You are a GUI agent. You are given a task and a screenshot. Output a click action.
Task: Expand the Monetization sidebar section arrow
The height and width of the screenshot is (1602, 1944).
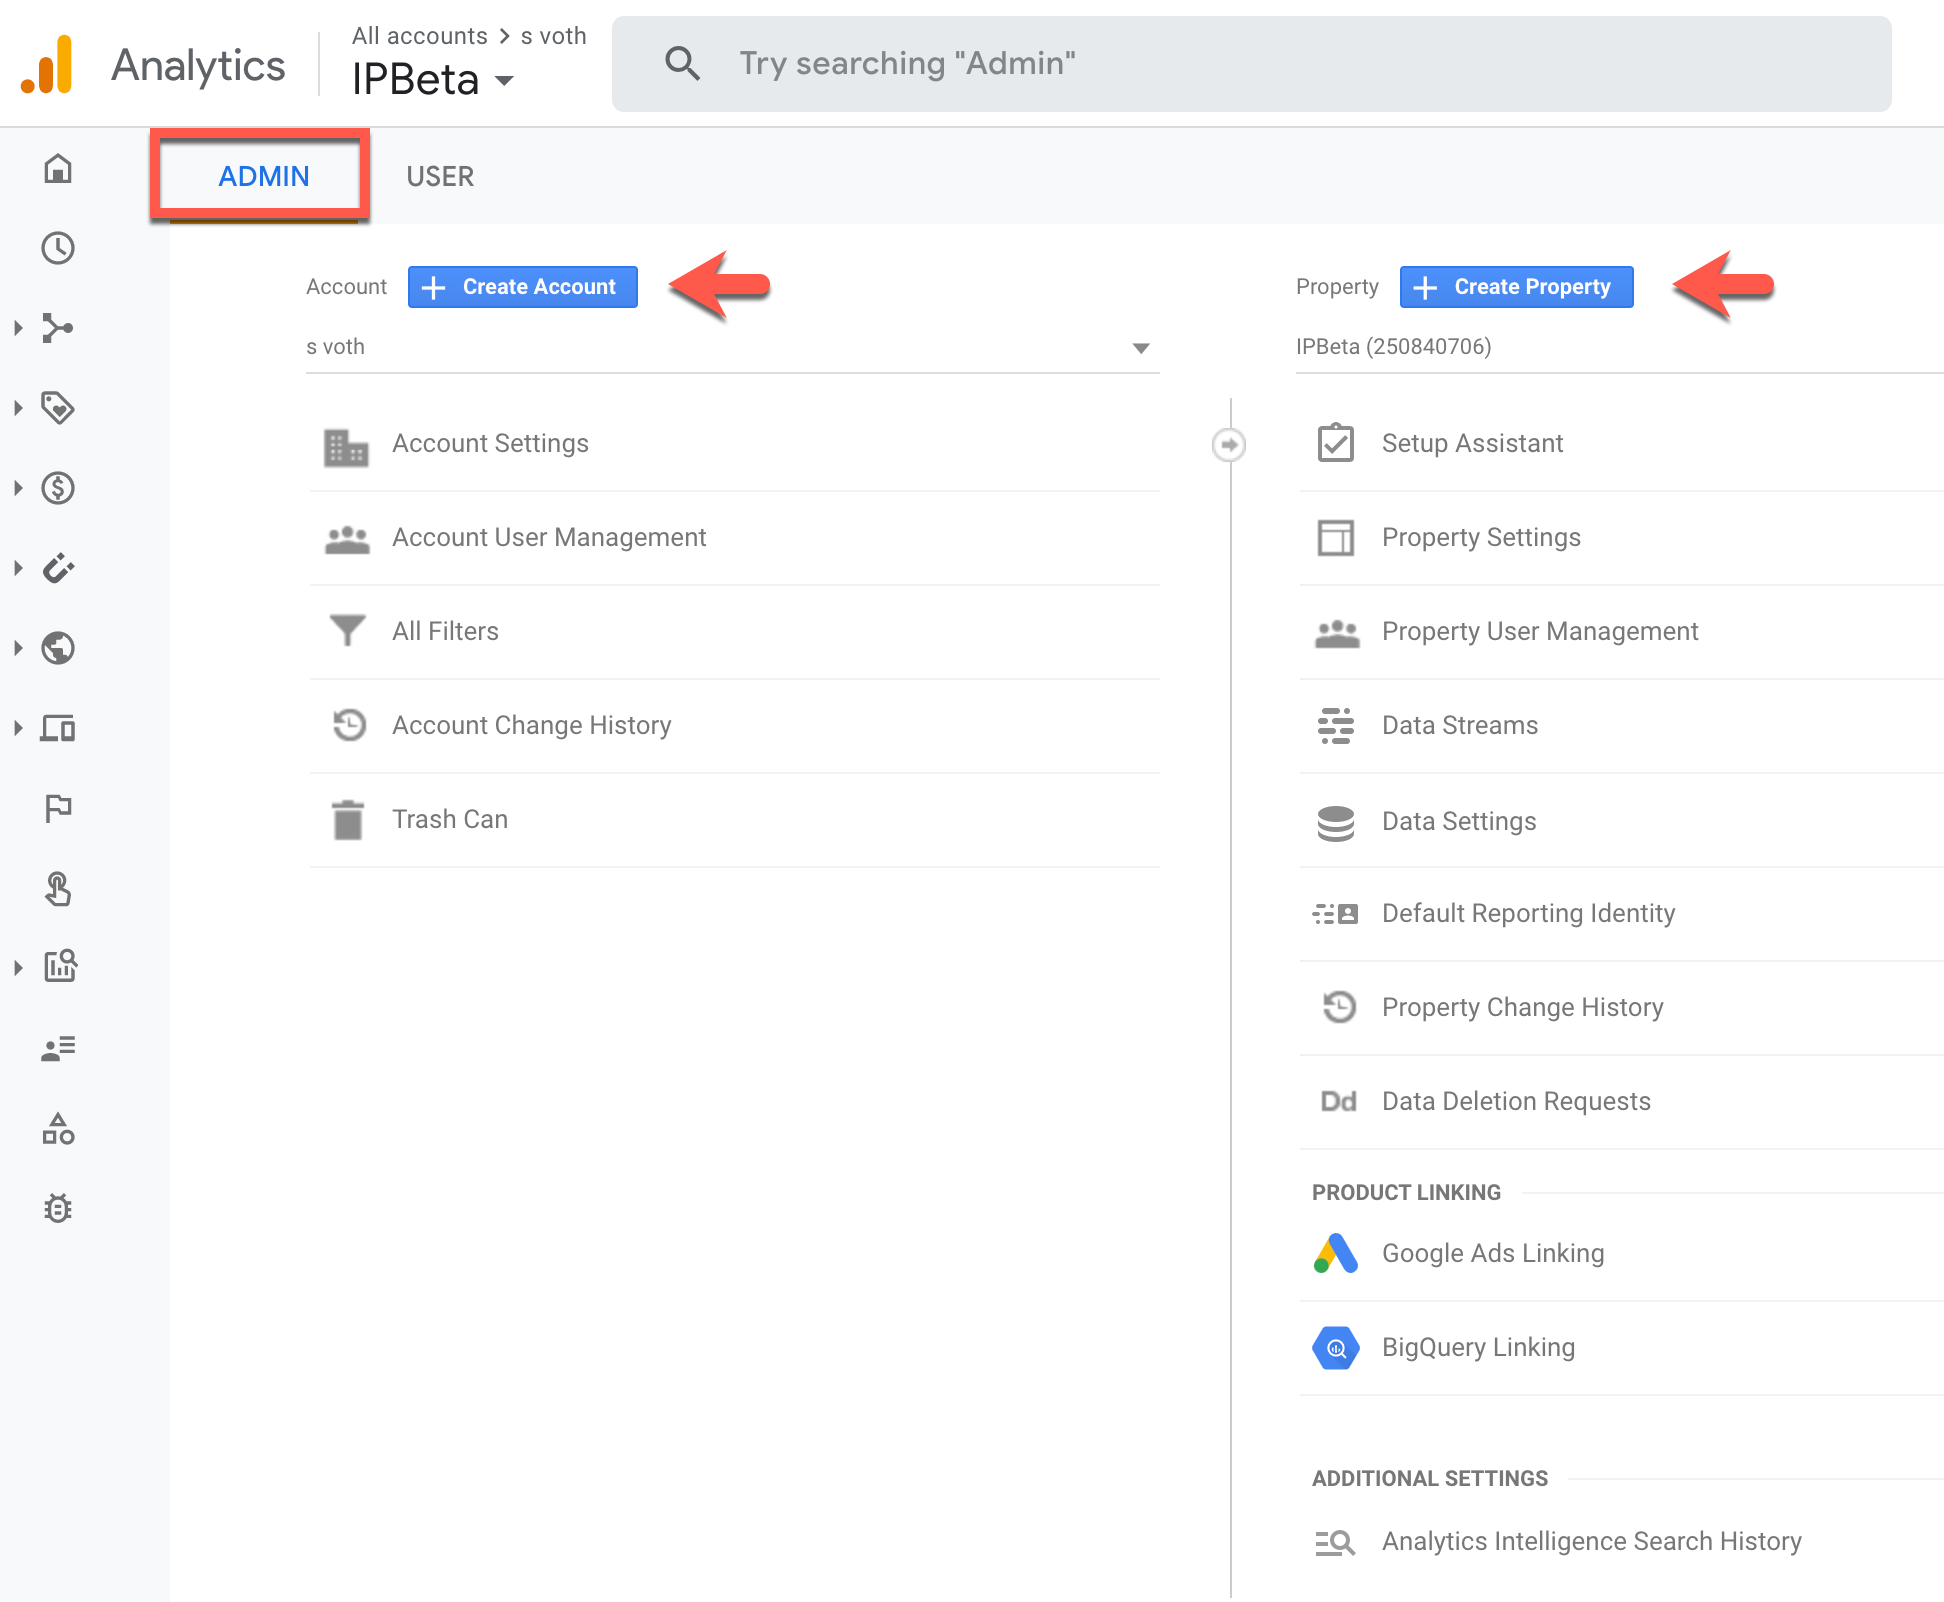(x=18, y=488)
